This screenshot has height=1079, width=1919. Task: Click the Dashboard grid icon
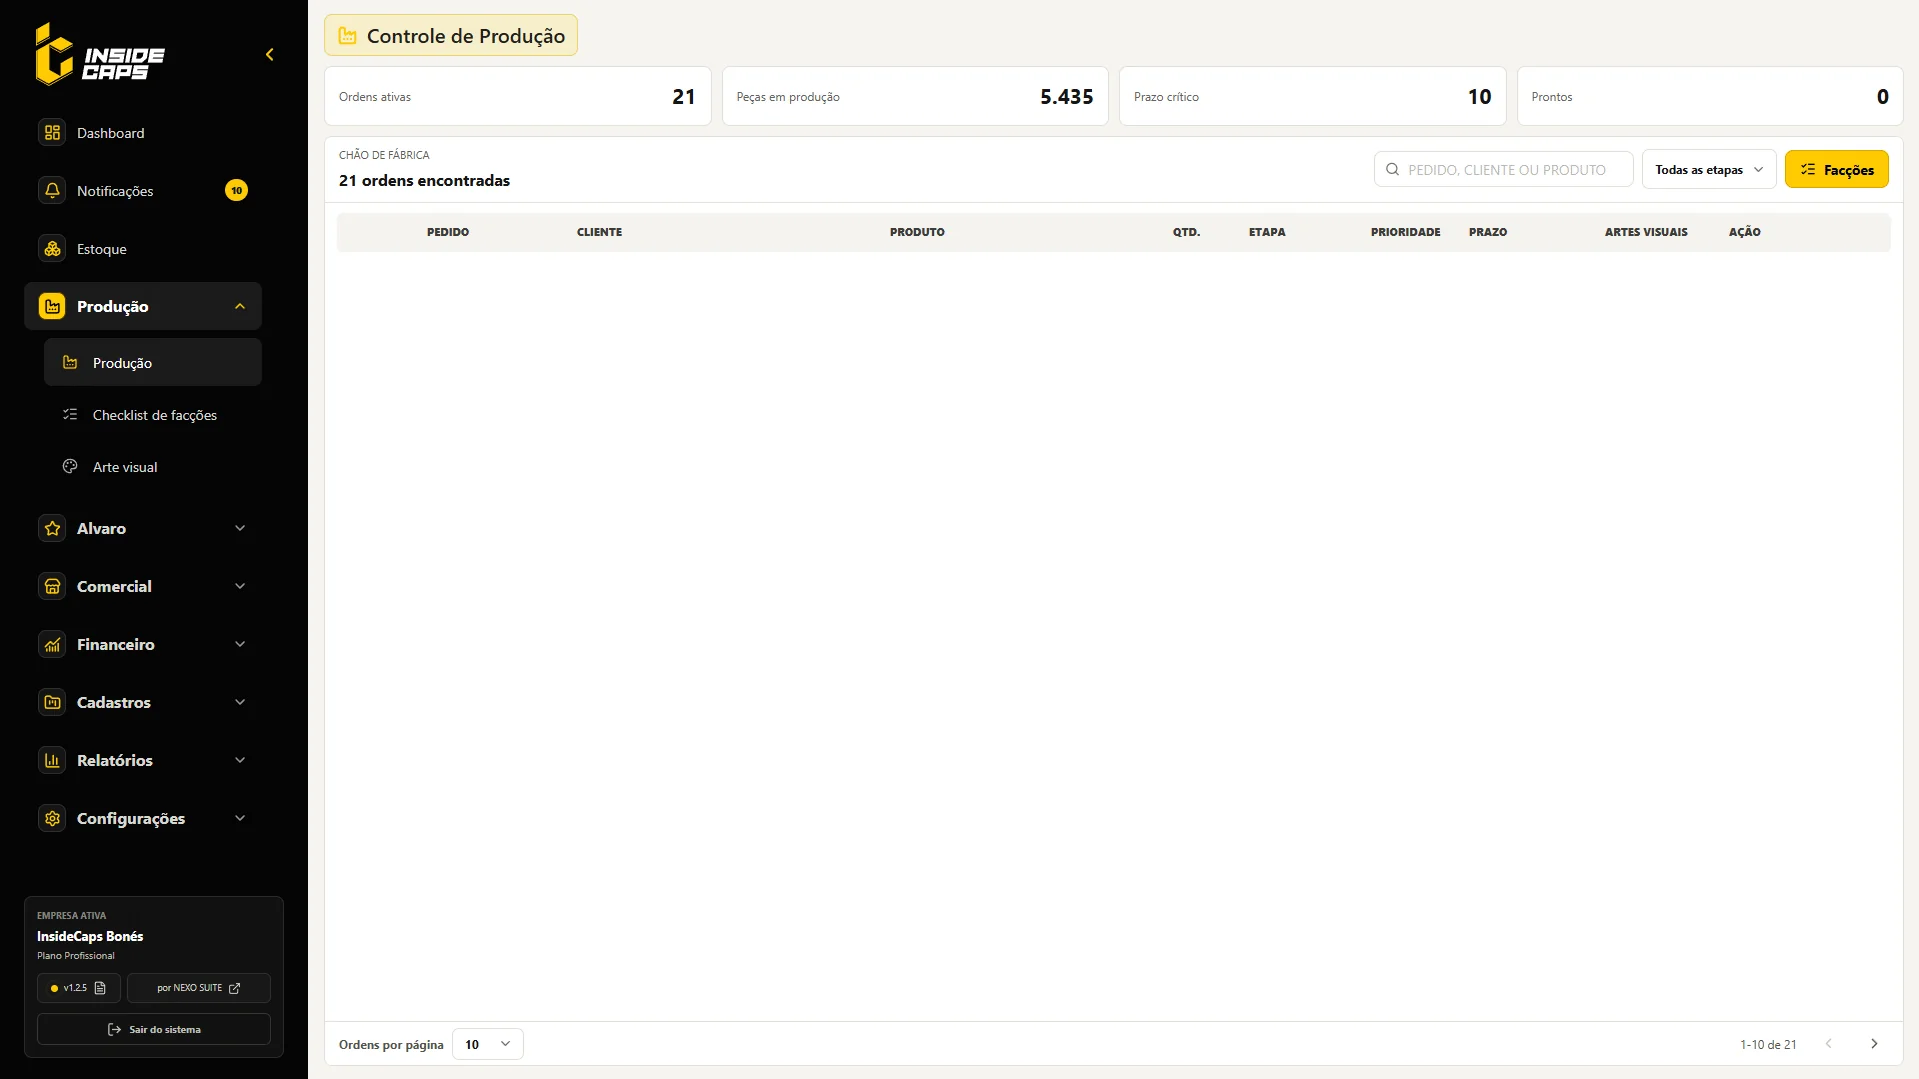(52, 133)
